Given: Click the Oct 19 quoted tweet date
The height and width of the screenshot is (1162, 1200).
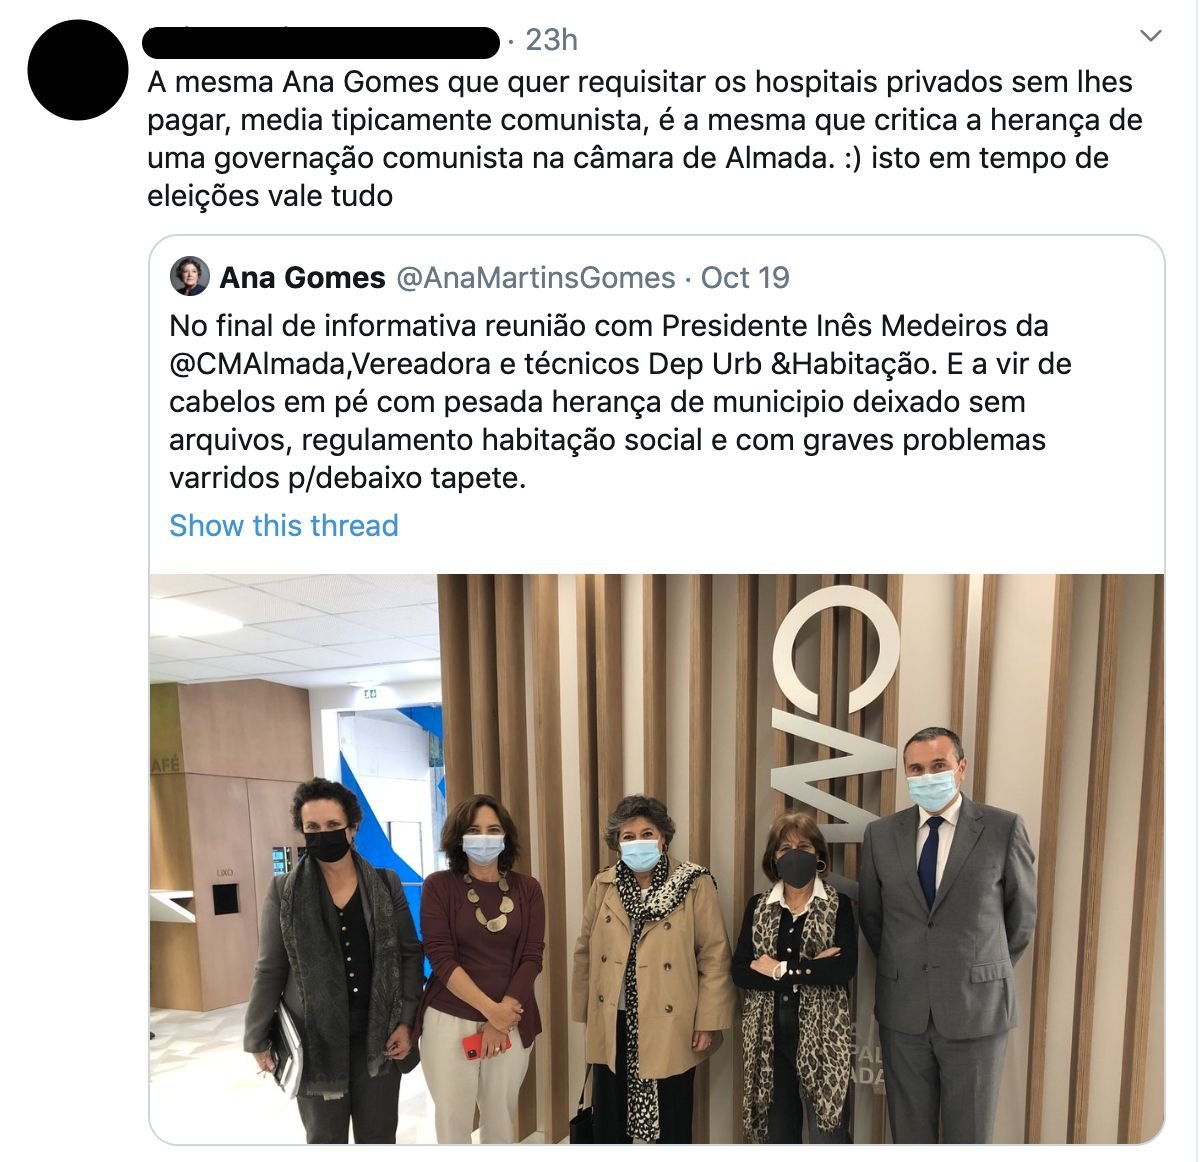Looking at the screenshot, I should coord(745,277).
